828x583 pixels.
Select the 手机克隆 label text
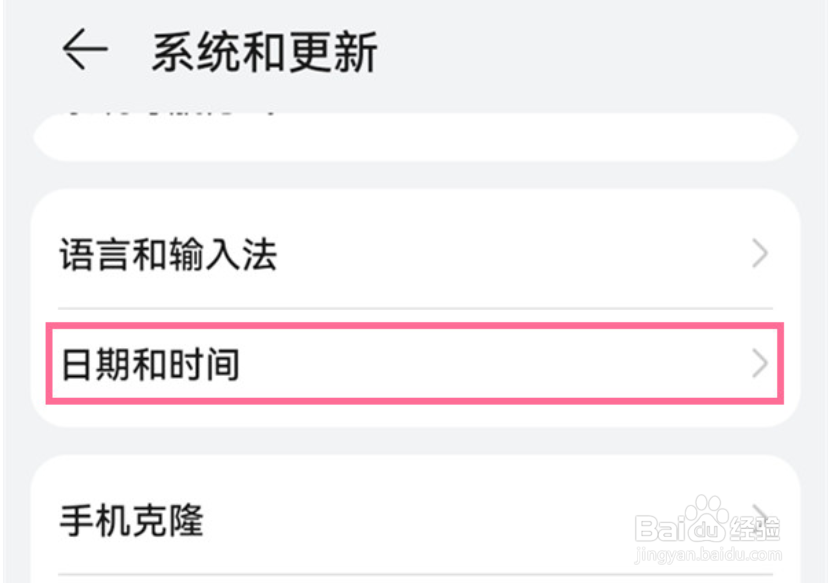pyautogui.click(x=131, y=521)
